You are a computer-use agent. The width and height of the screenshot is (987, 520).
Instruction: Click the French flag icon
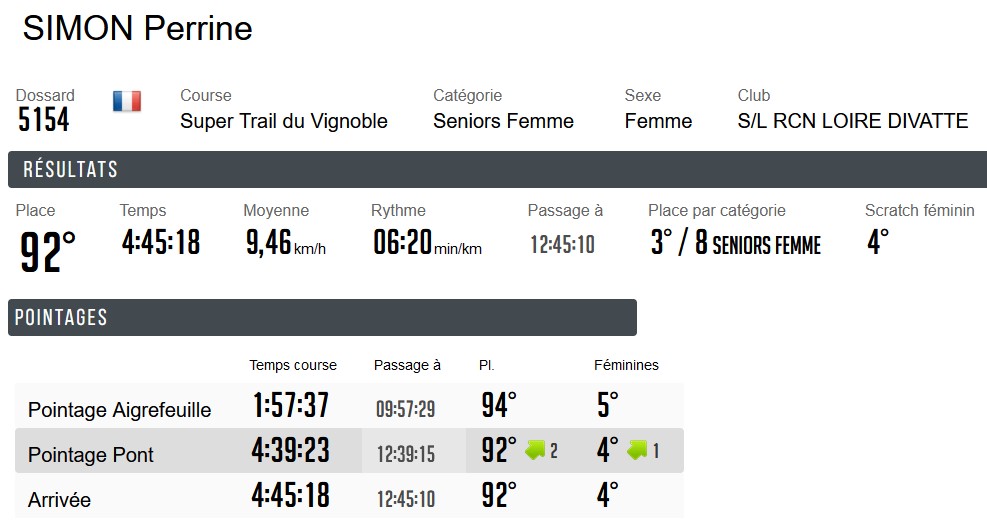click(127, 101)
